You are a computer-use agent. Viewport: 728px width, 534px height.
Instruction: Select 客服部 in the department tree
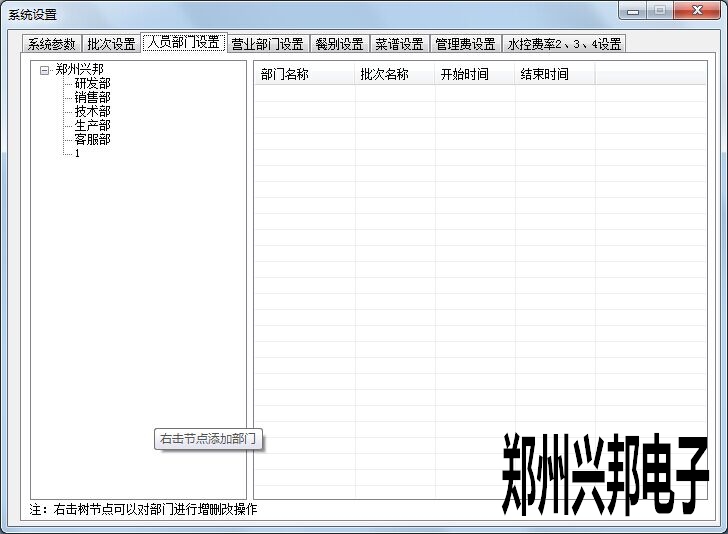[92, 139]
